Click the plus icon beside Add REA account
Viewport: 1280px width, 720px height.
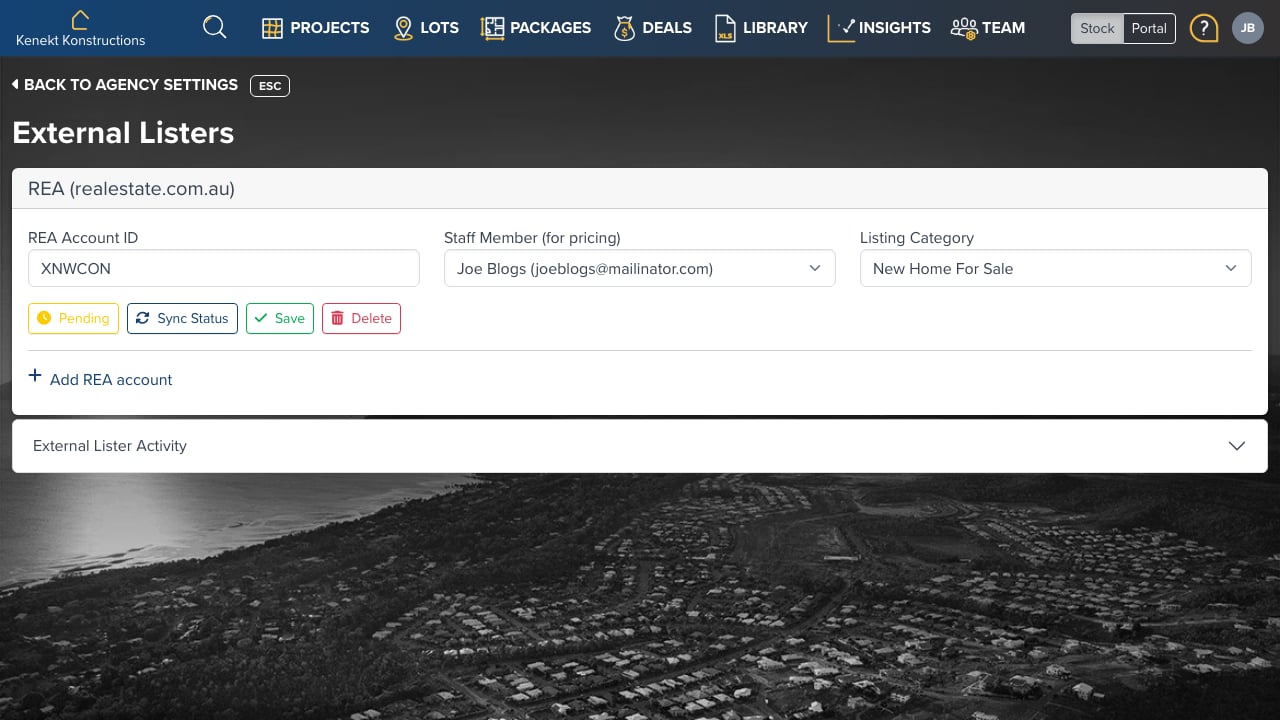(35, 376)
